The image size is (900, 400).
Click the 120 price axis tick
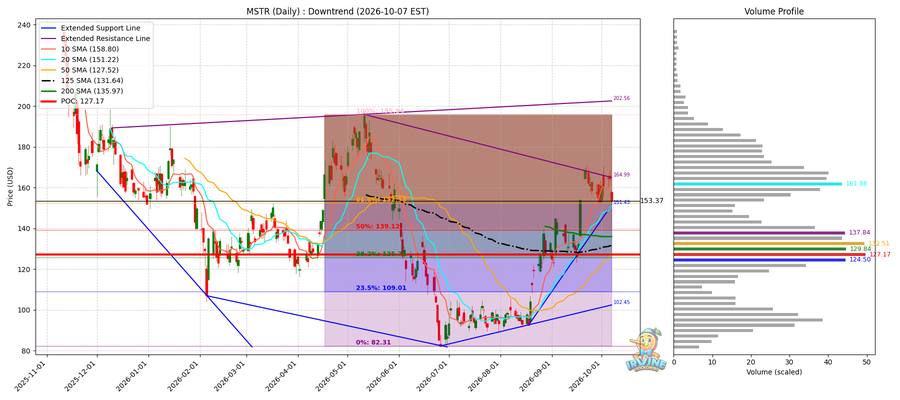pyautogui.click(x=25, y=270)
